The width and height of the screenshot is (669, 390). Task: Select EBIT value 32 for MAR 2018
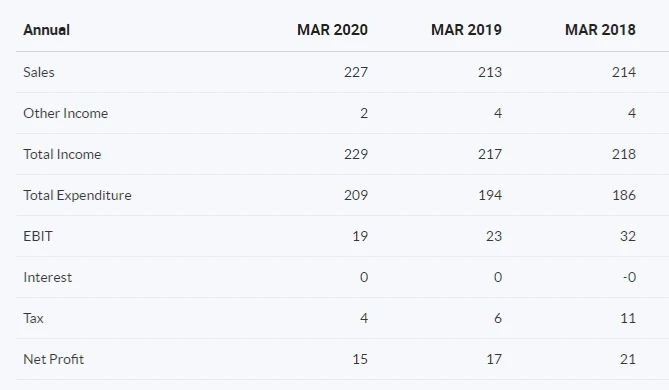[x=628, y=236]
